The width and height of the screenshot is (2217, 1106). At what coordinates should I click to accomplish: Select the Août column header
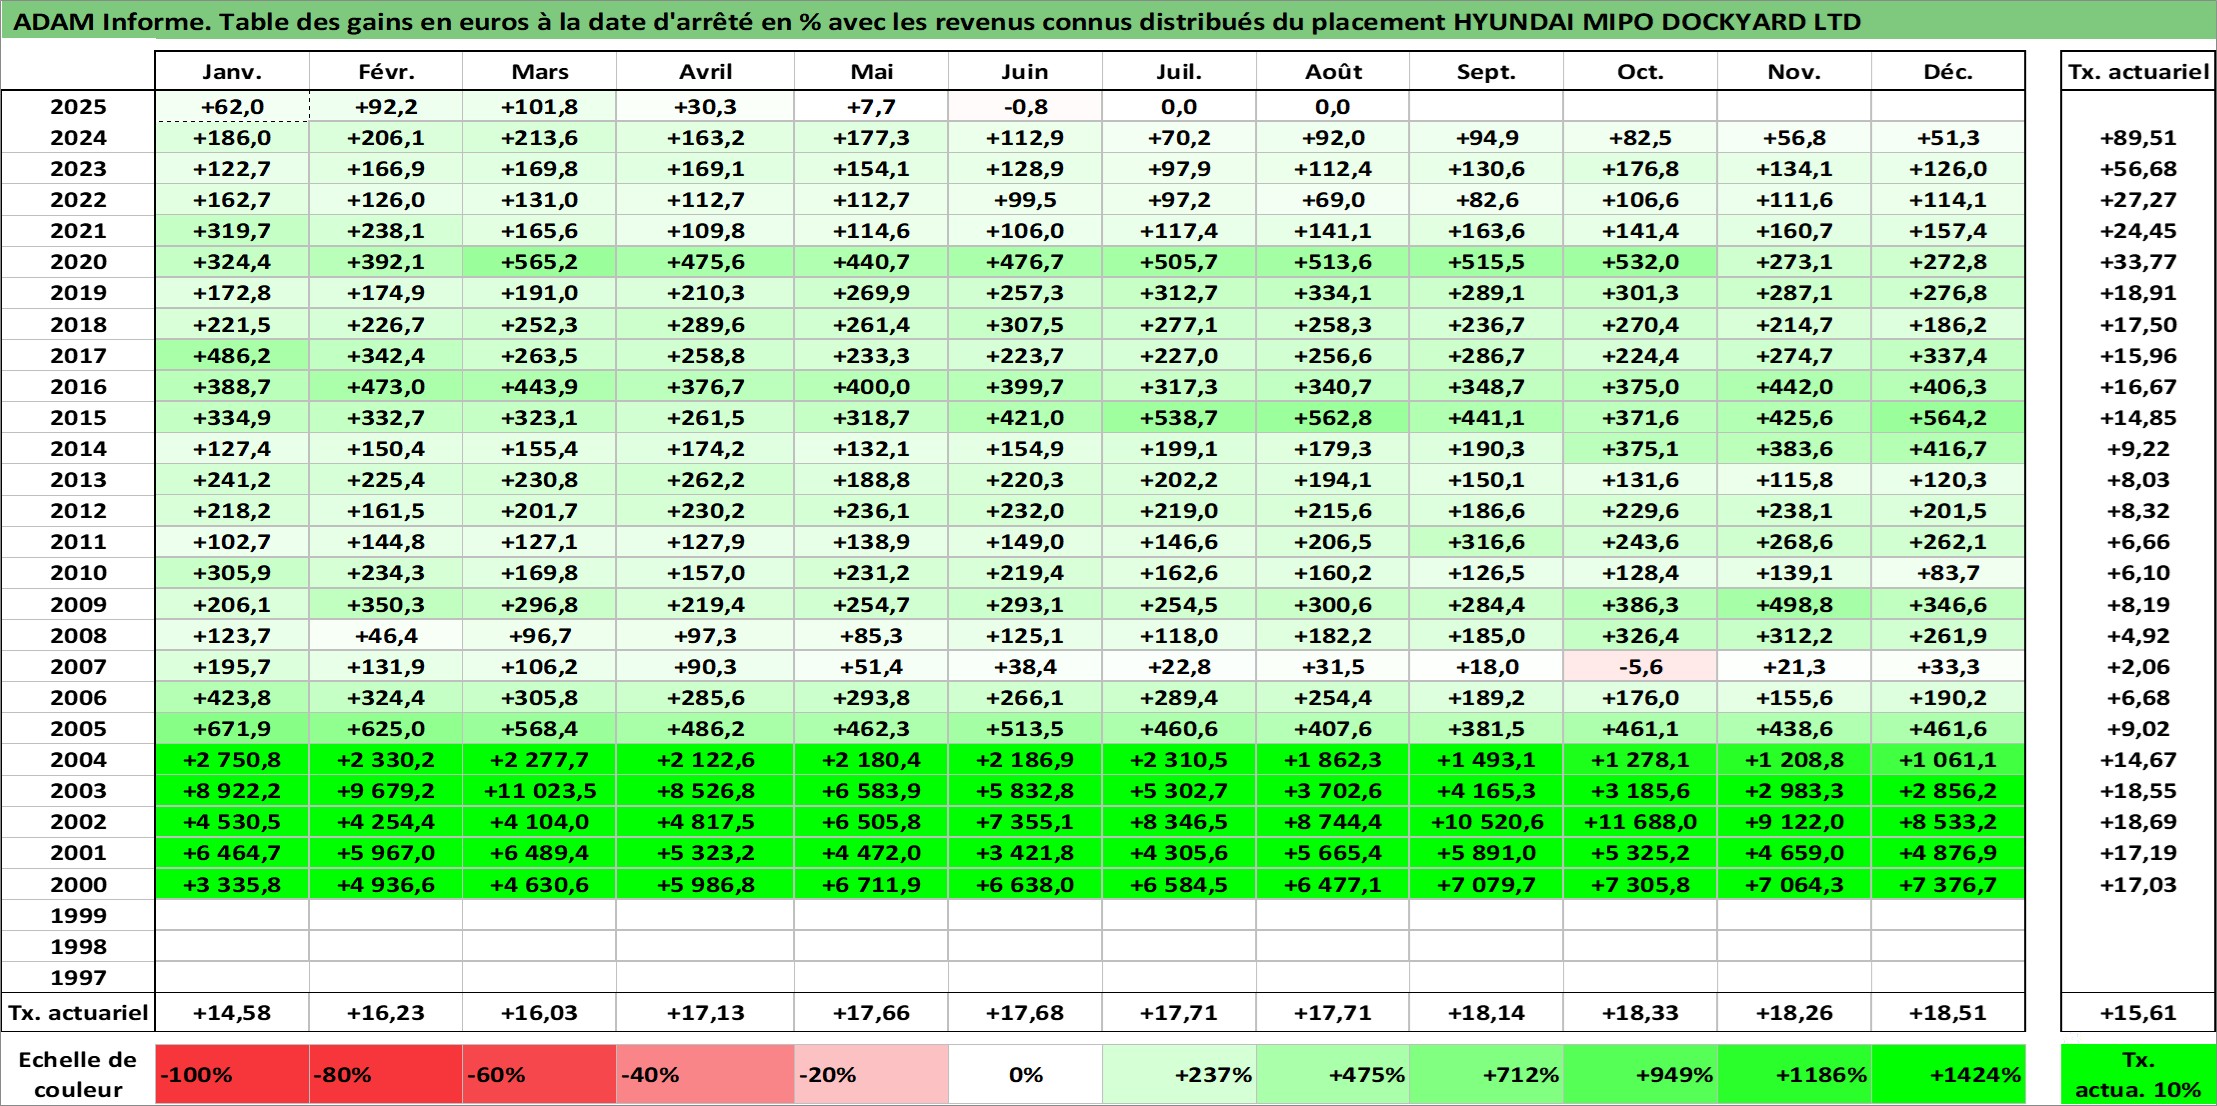1333,71
